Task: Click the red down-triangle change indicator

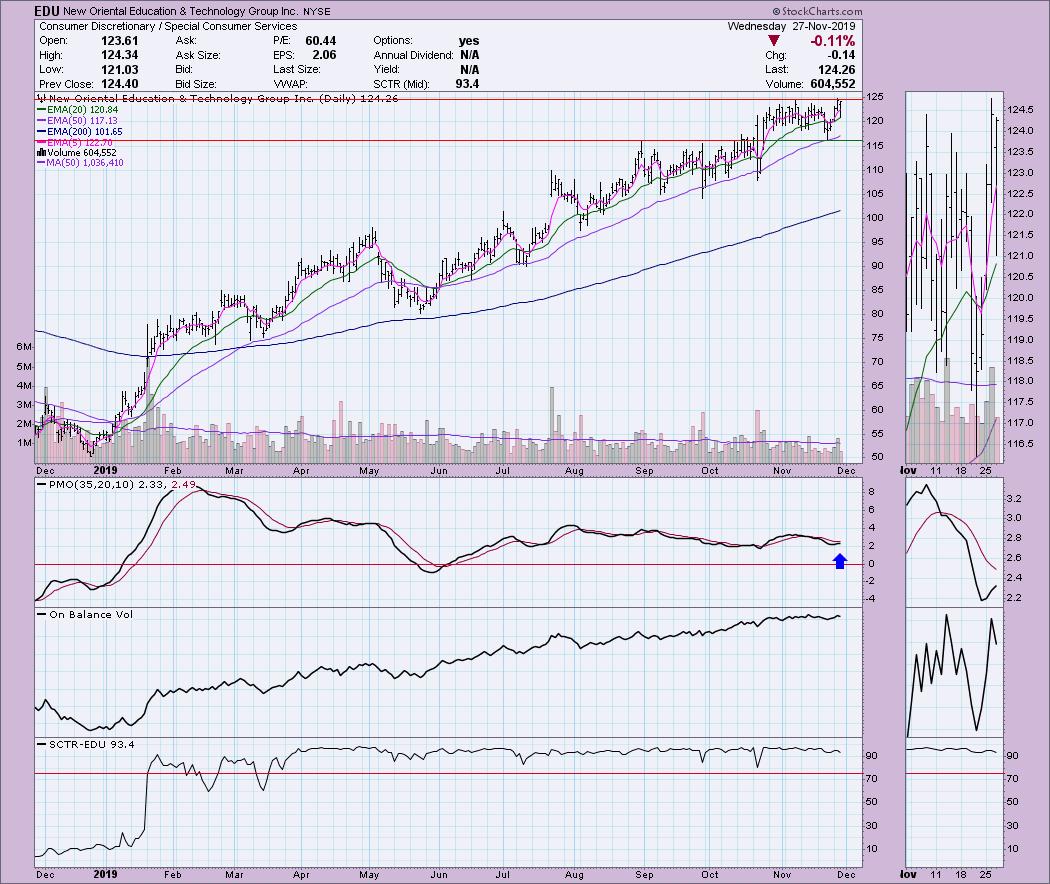Action: click(773, 42)
